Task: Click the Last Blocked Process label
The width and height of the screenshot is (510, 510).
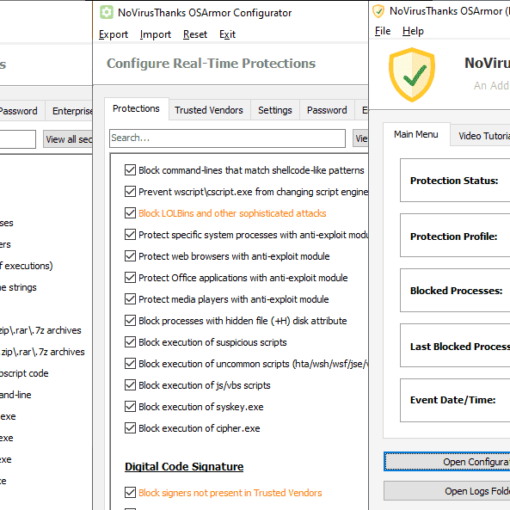Action: pyautogui.click(x=460, y=347)
